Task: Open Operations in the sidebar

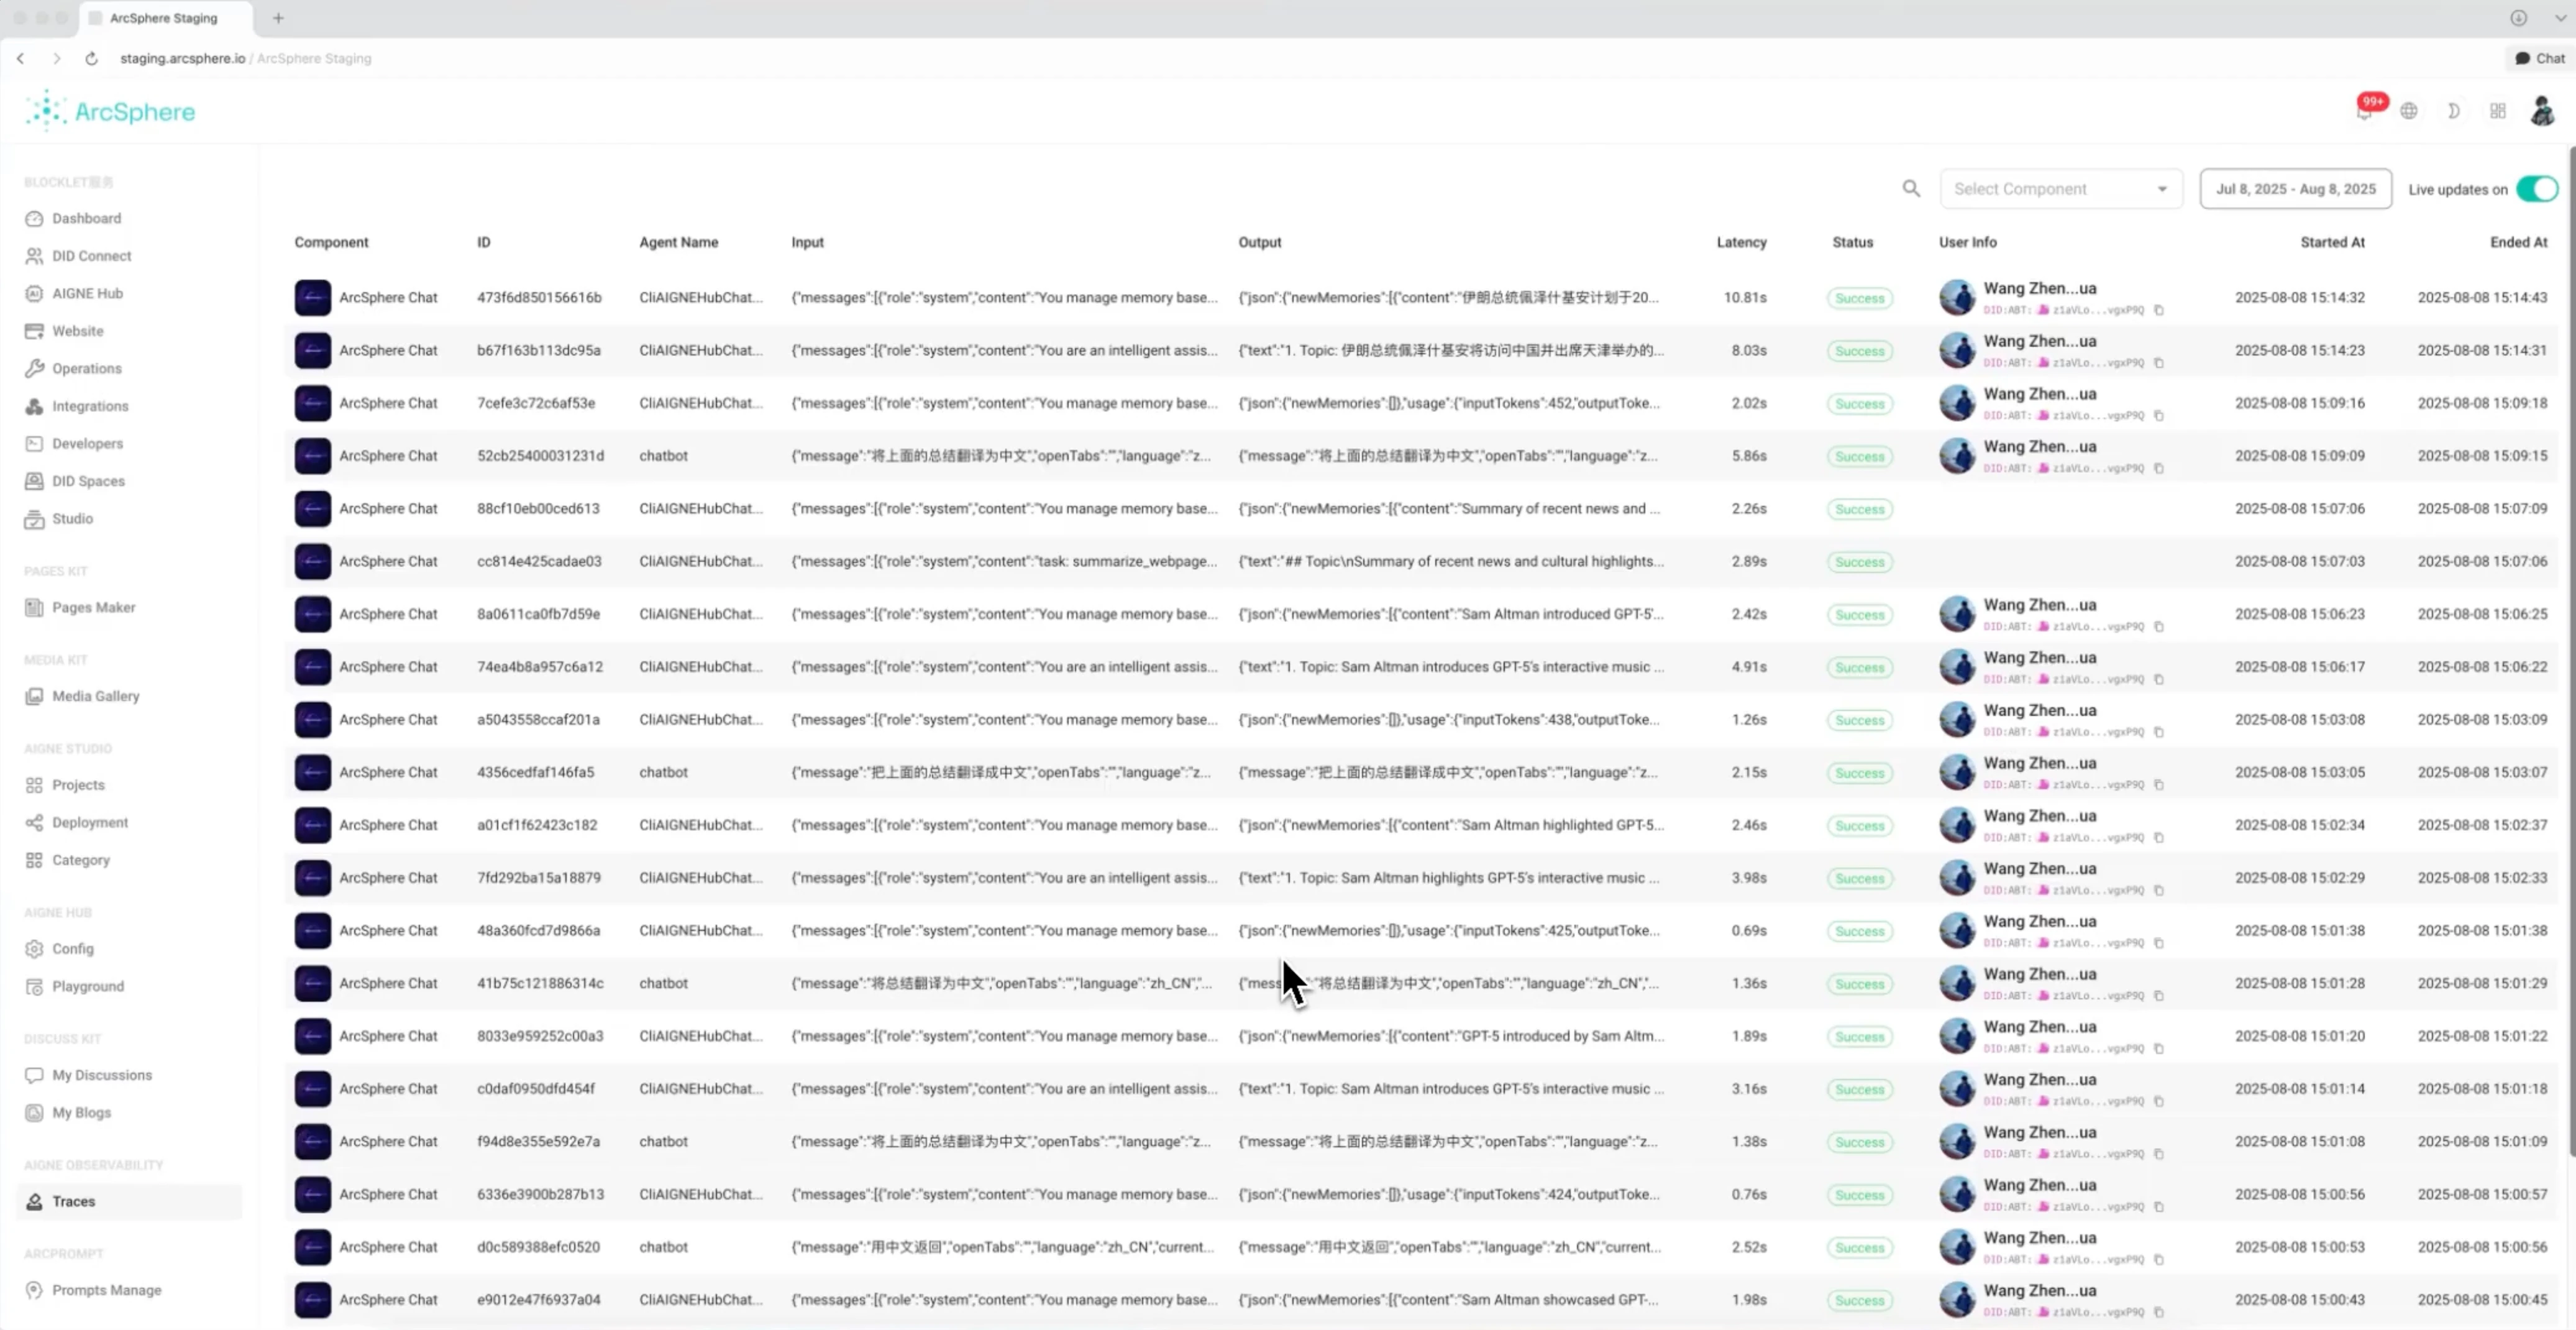Action: pos(86,368)
